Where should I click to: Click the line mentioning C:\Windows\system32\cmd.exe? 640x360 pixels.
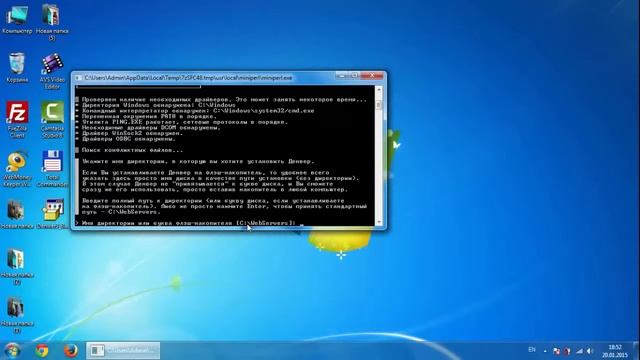pos(195,111)
